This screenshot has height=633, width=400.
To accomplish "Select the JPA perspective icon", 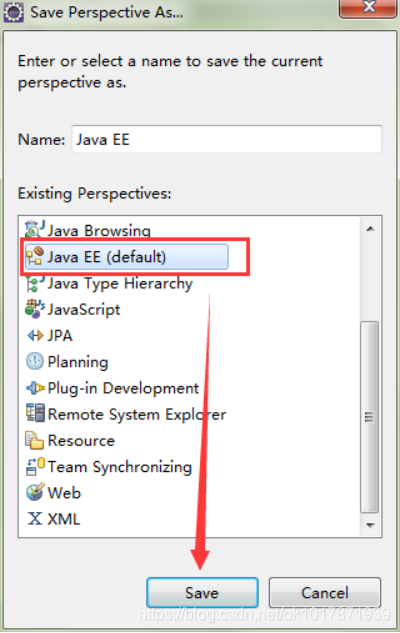I will (x=35, y=335).
